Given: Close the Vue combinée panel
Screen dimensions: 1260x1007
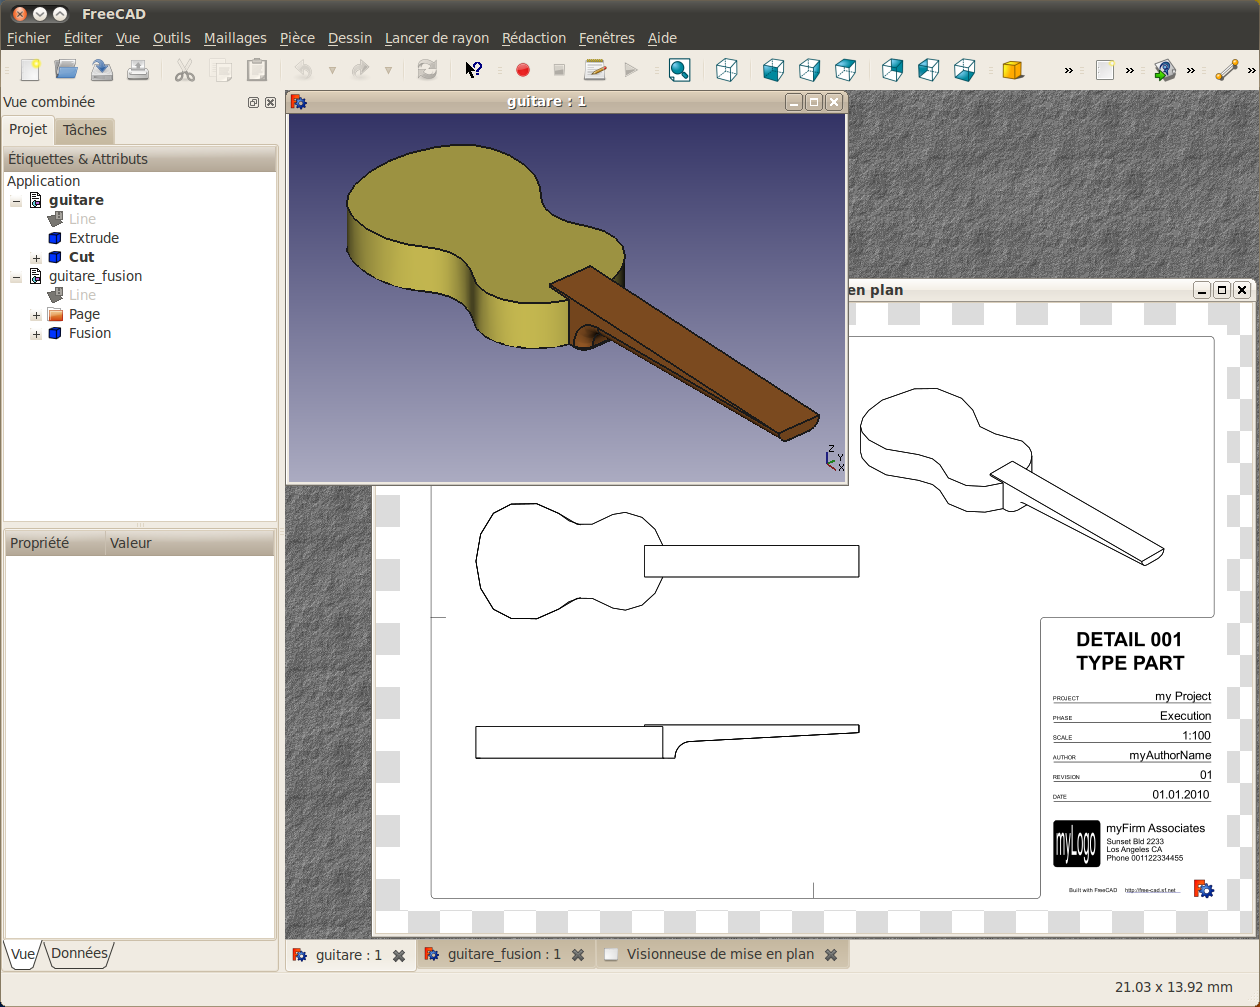Looking at the screenshot, I should 270,102.
